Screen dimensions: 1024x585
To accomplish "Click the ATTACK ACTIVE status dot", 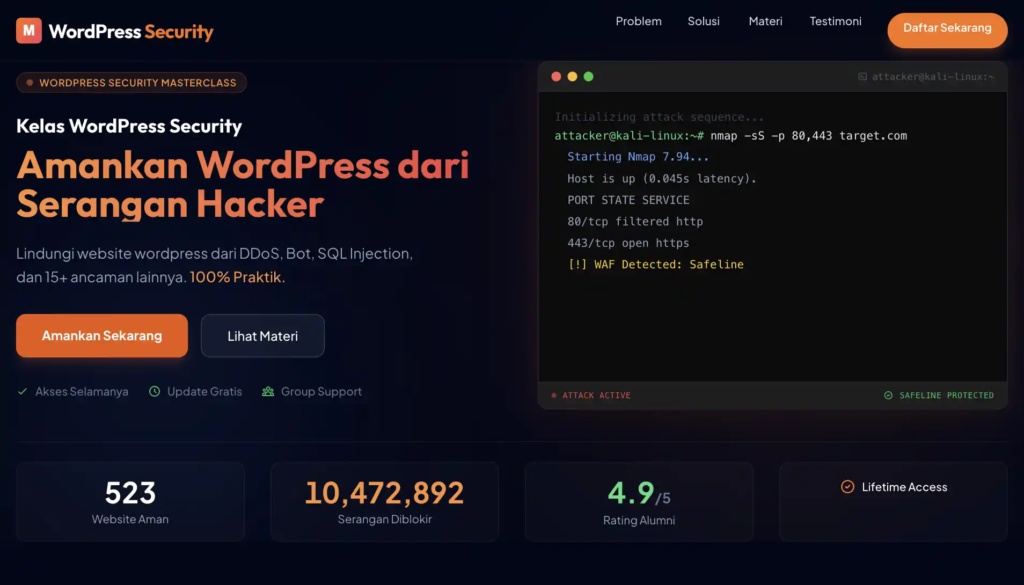I will pyautogui.click(x=556, y=395).
